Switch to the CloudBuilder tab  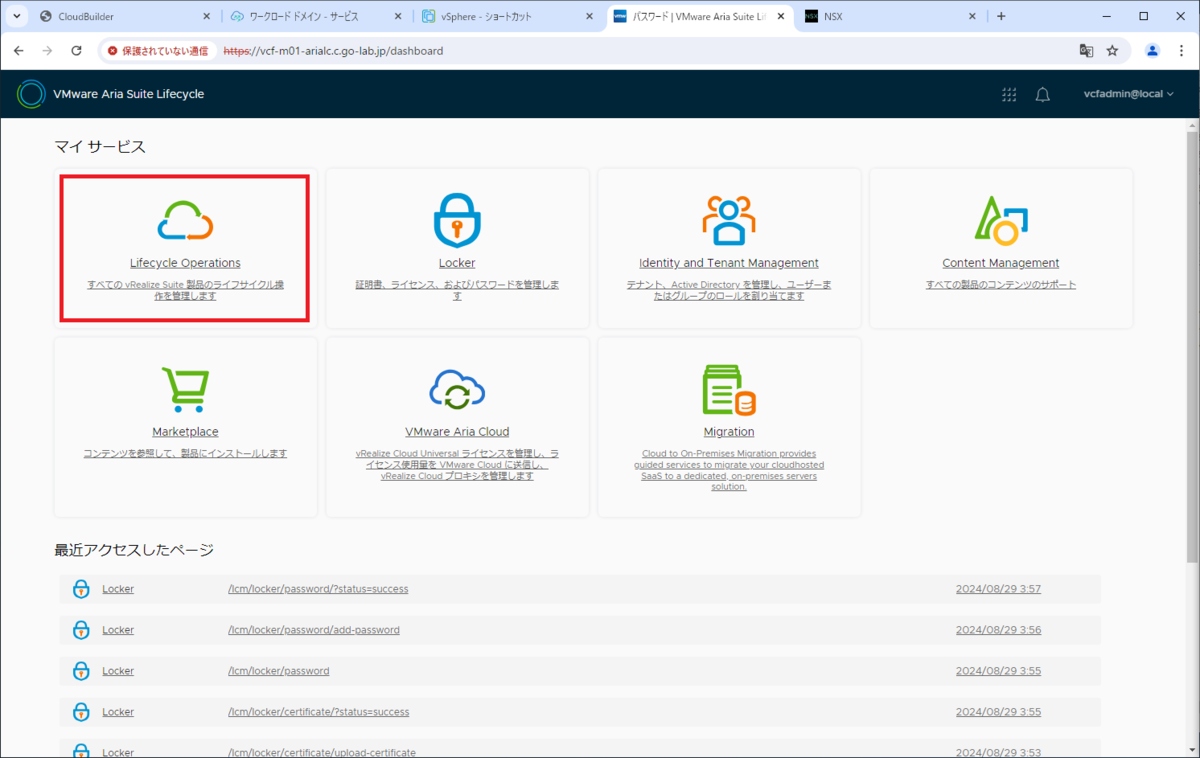pos(125,16)
